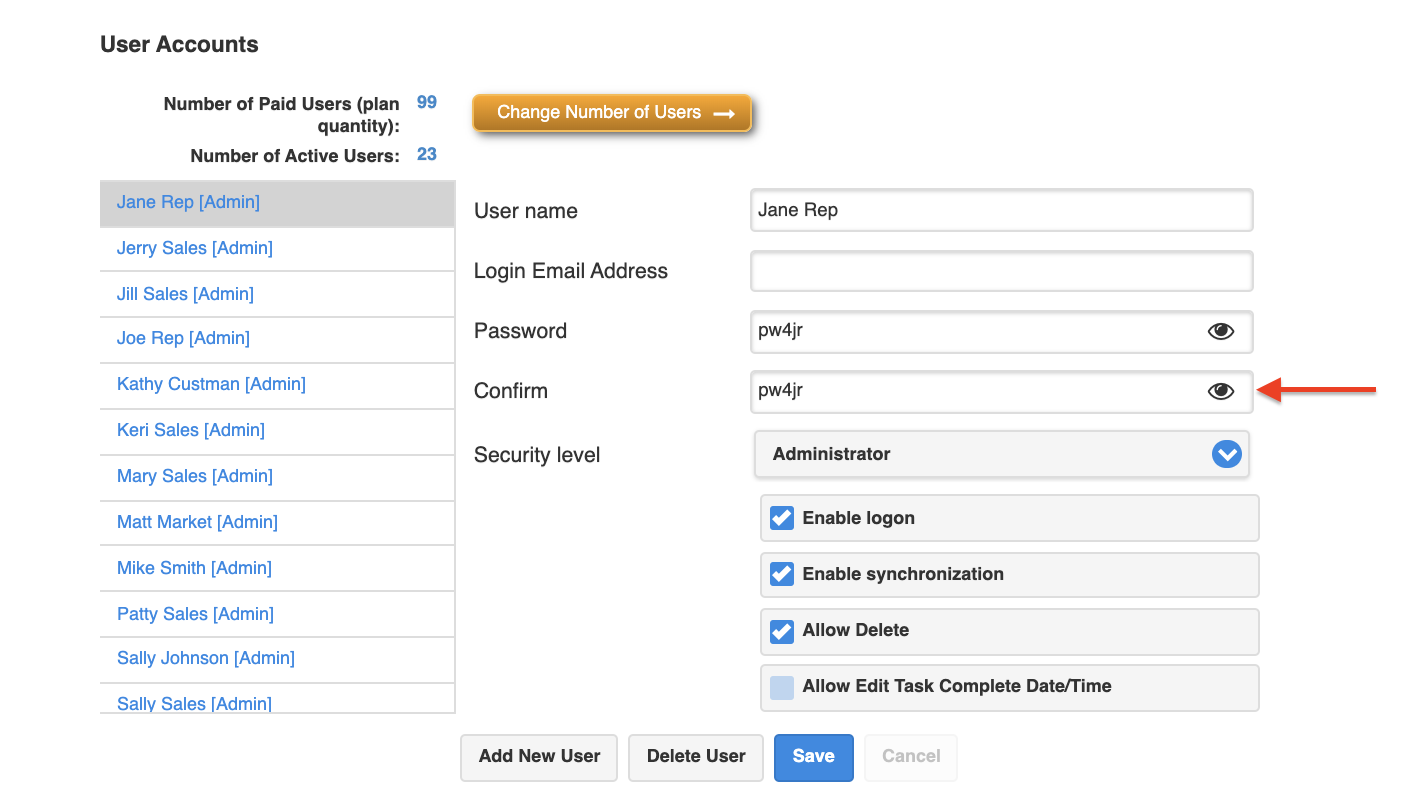
Task: Open the Administrator security level dropdown
Action: [1000, 454]
